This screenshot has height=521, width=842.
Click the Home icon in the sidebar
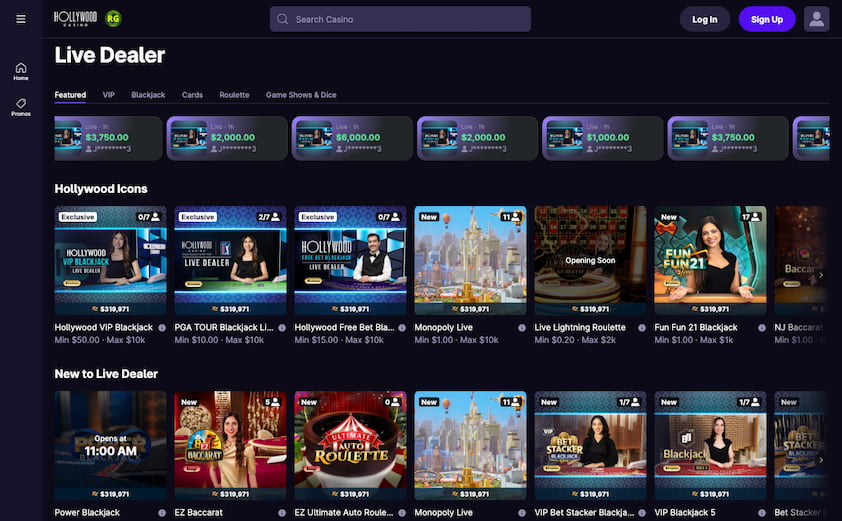pos(21,71)
